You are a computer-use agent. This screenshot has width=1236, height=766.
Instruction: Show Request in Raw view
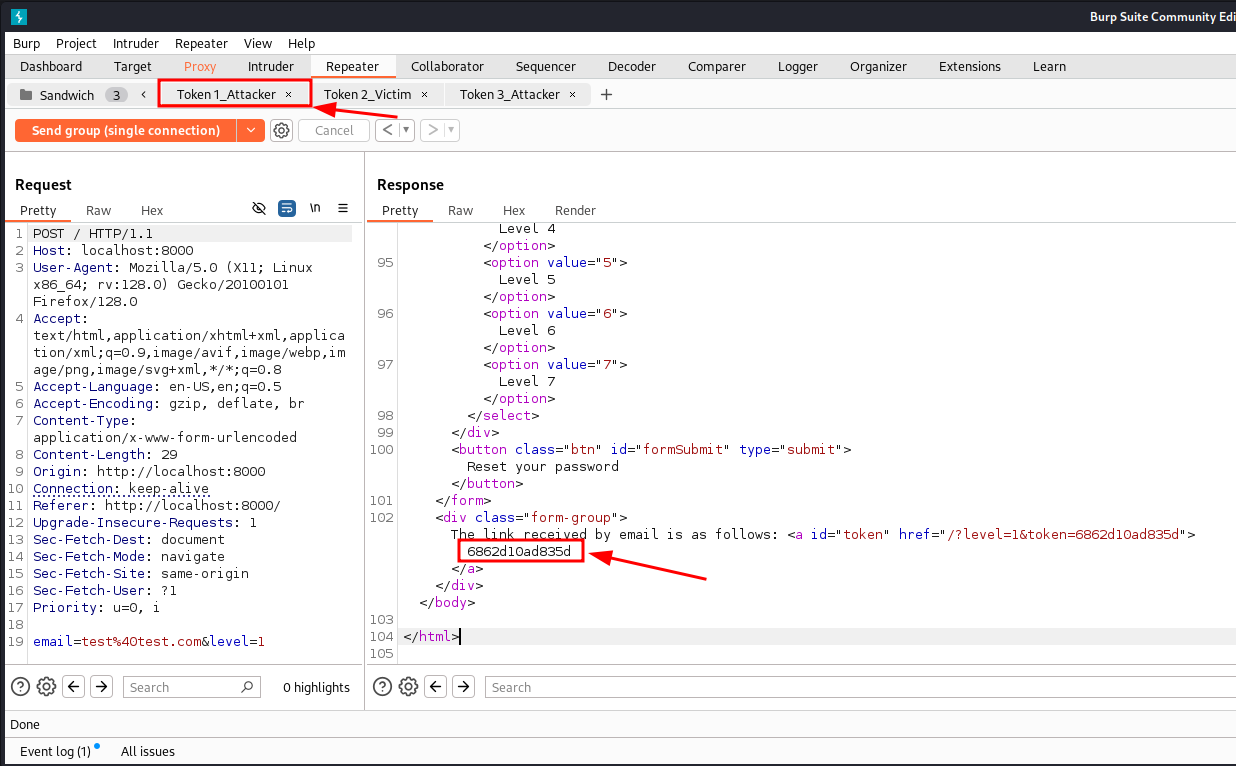tap(98, 210)
